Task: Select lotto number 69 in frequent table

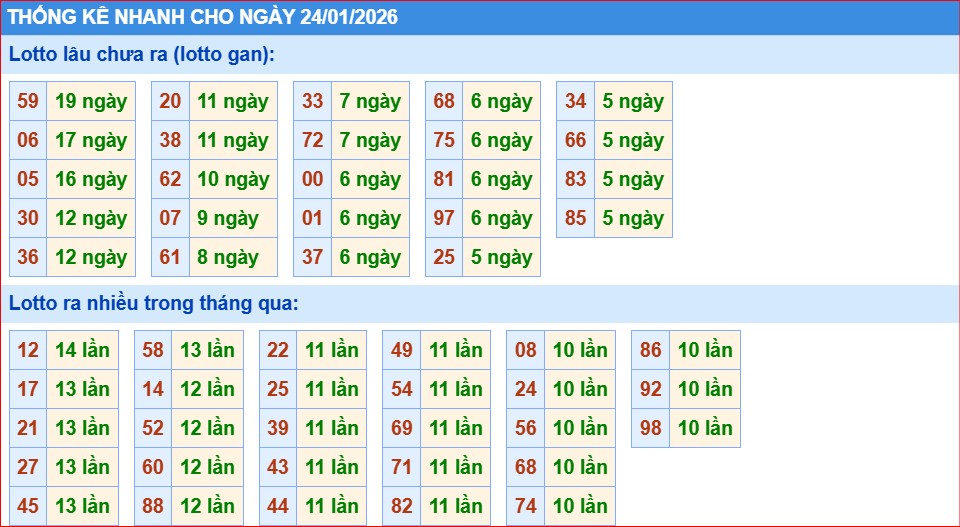Action: pyautogui.click(x=402, y=428)
